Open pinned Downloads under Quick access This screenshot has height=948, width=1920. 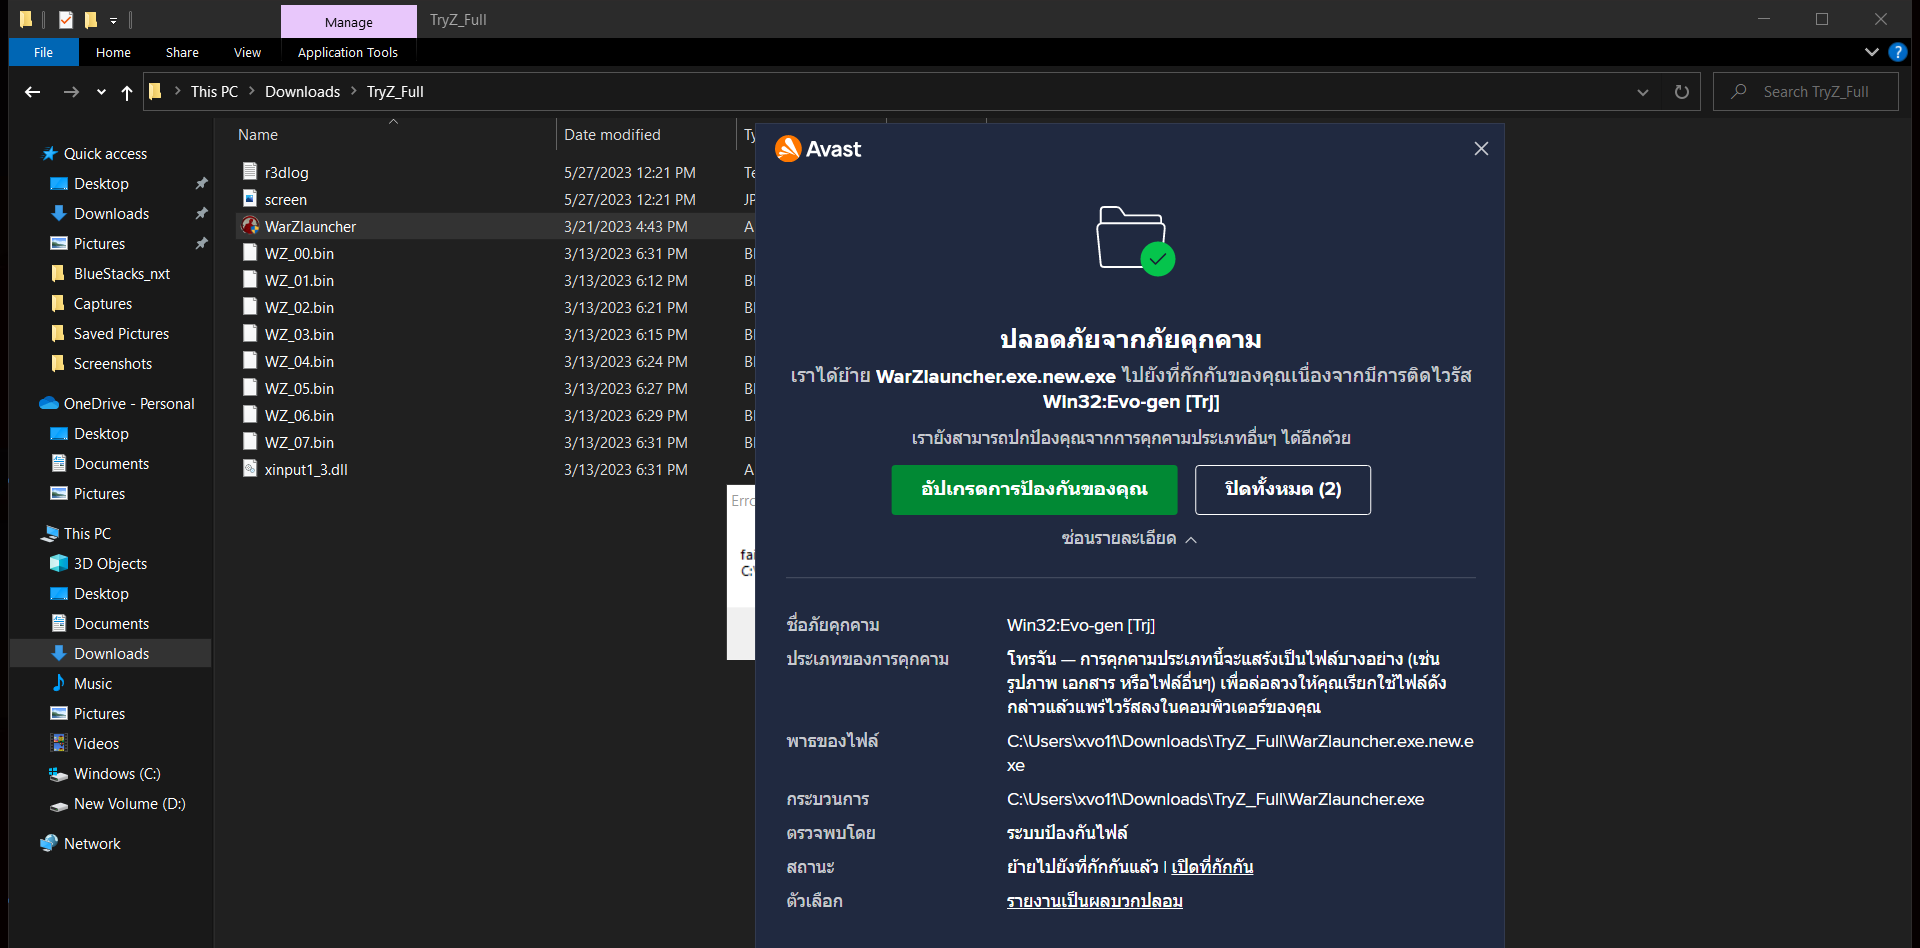point(111,214)
